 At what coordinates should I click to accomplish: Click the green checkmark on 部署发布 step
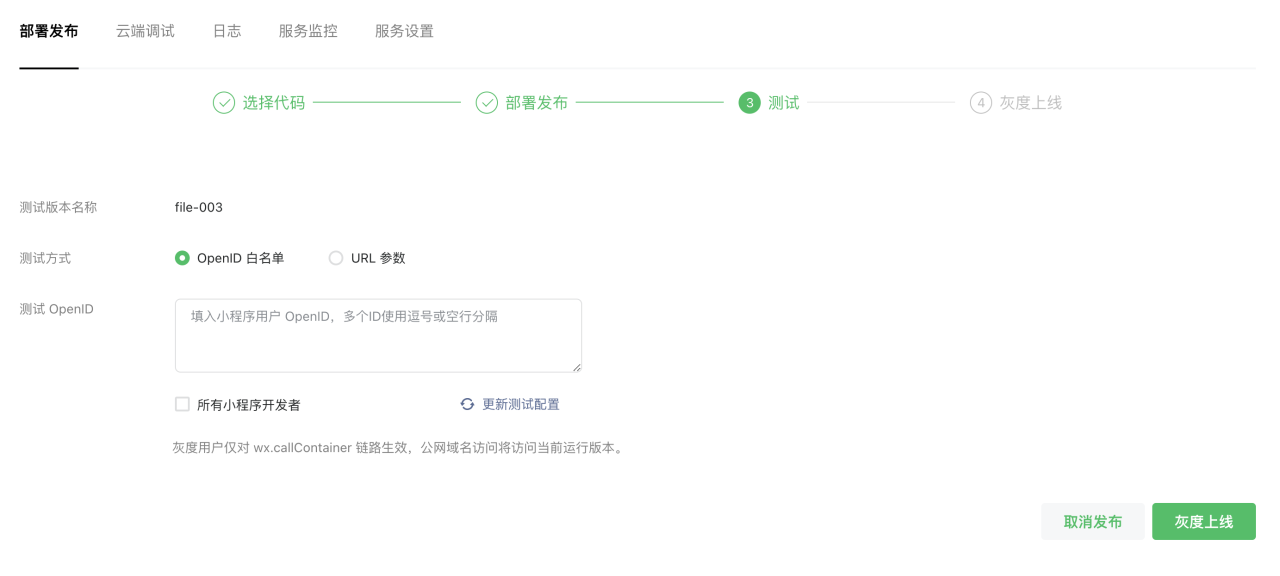pyautogui.click(x=487, y=102)
